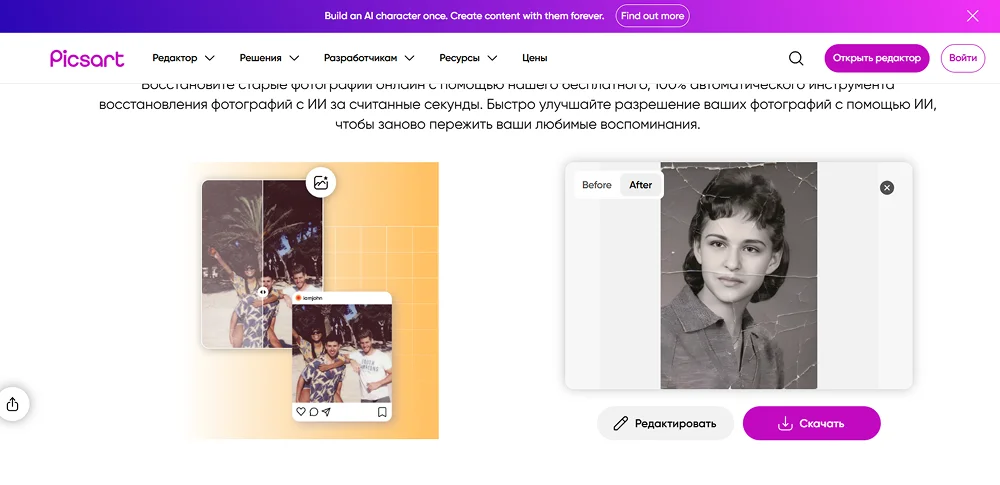Switch preview to Before view
Screen dimensions: 1000x485
coord(597,185)
